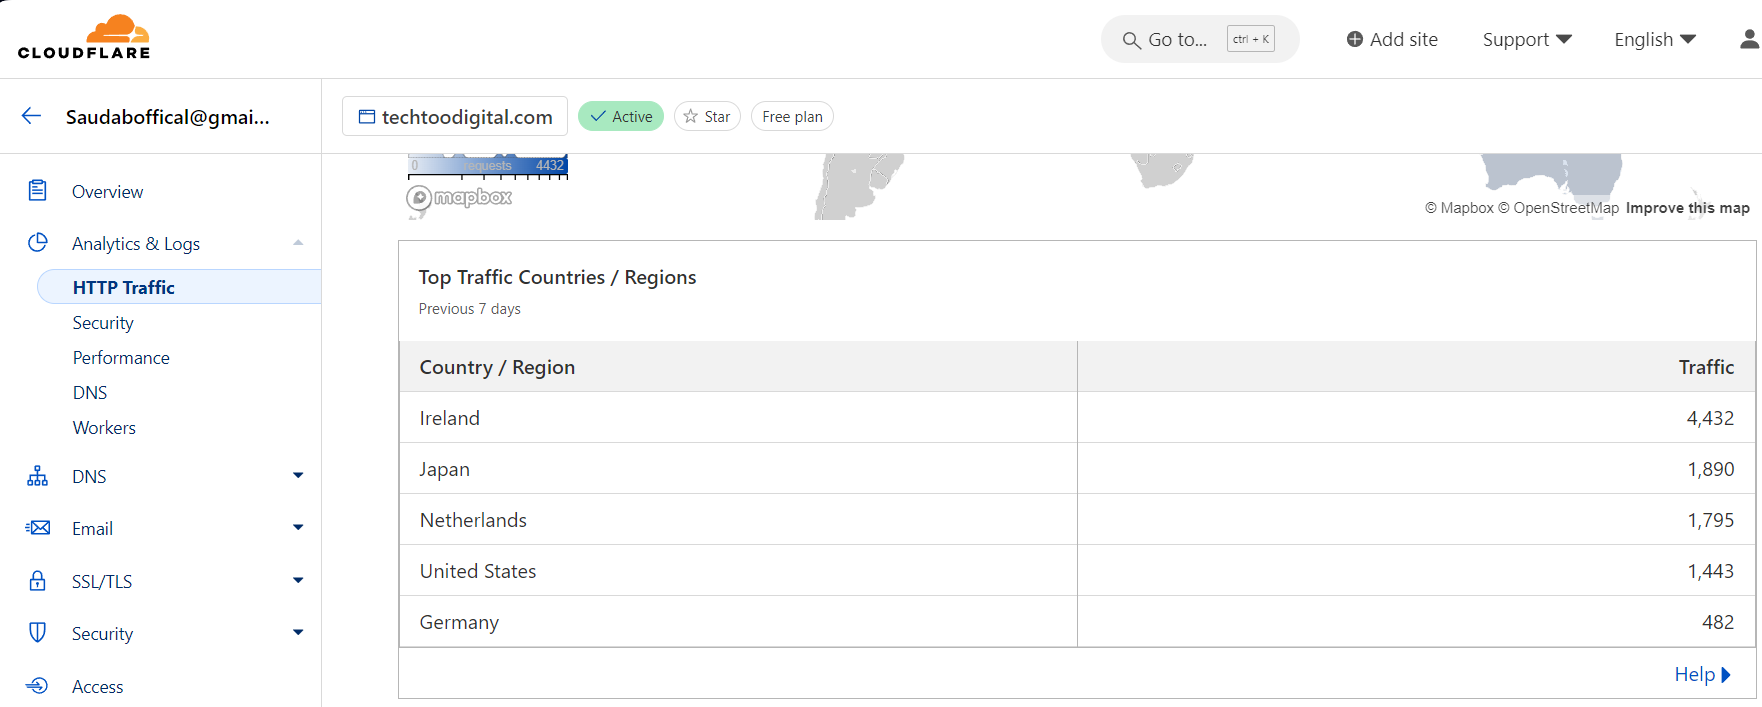Click the requests color scale legend
Image resolution: width=1762 pixels, height=707 pixels.
[x=488, y=166]
